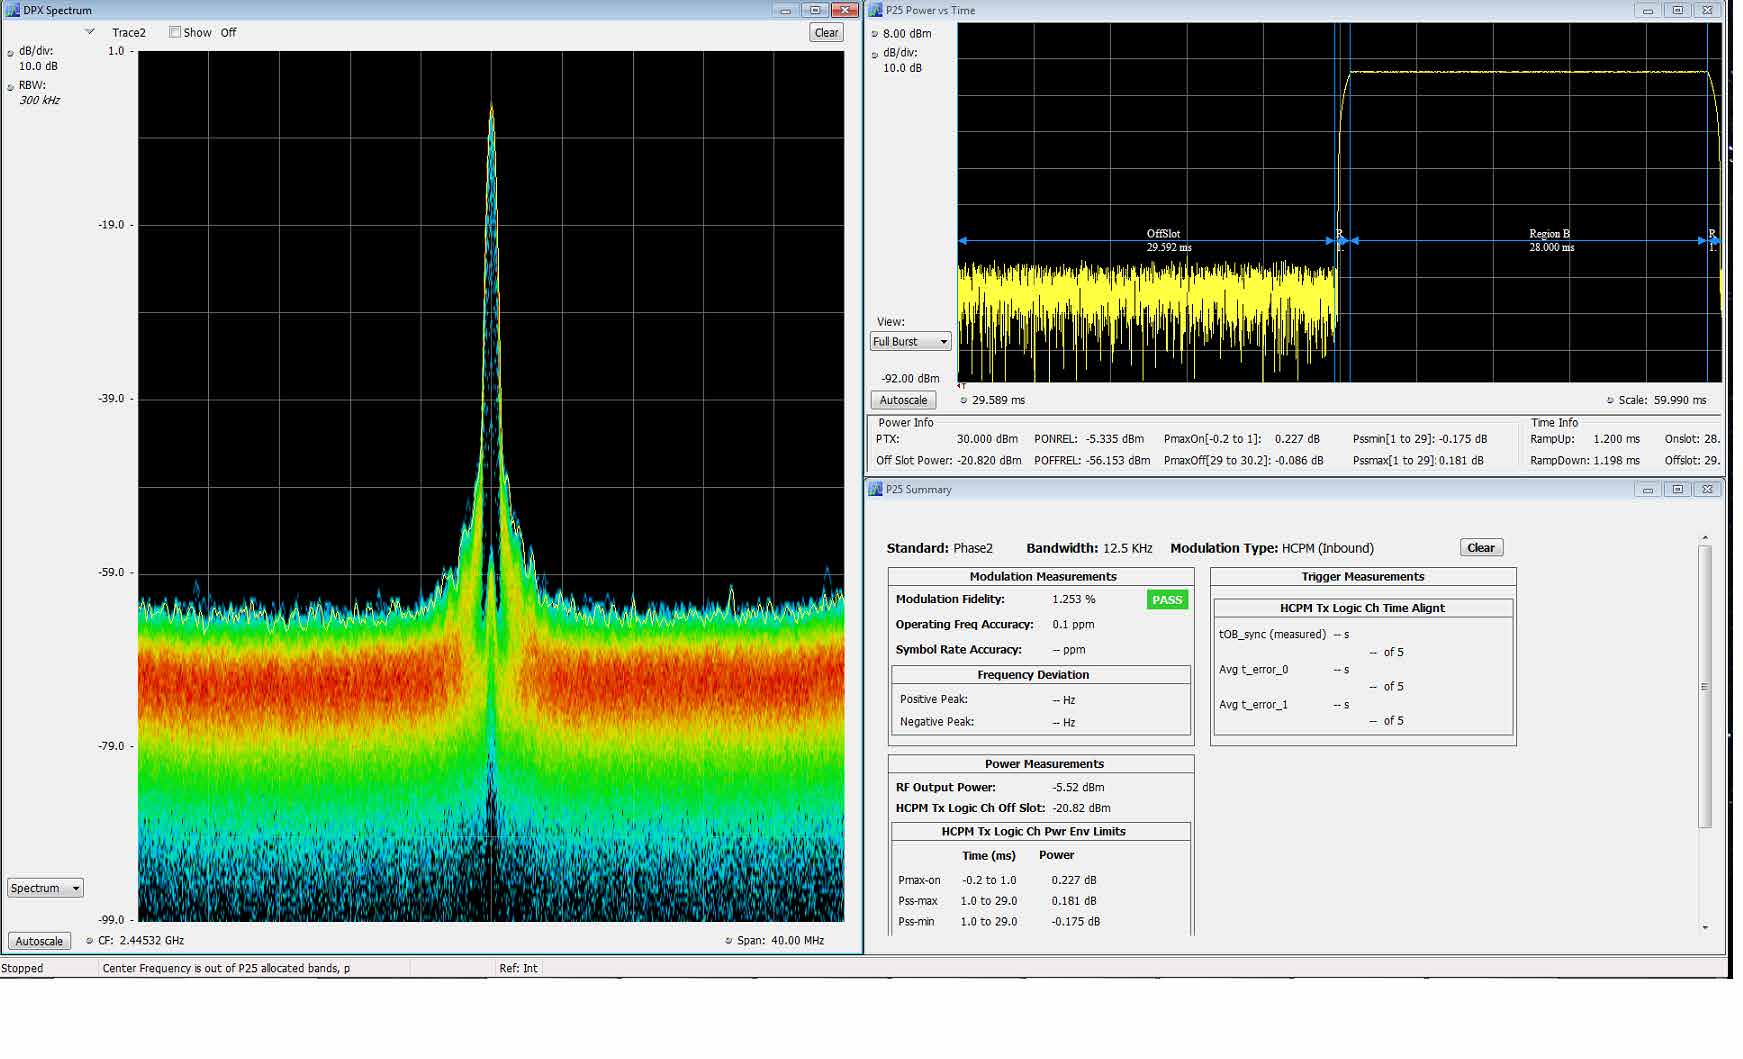This screenshot has width=1743, height=1059.
Task: Click the DPX Spectrum window title icon
Action: tap(13, 10)
